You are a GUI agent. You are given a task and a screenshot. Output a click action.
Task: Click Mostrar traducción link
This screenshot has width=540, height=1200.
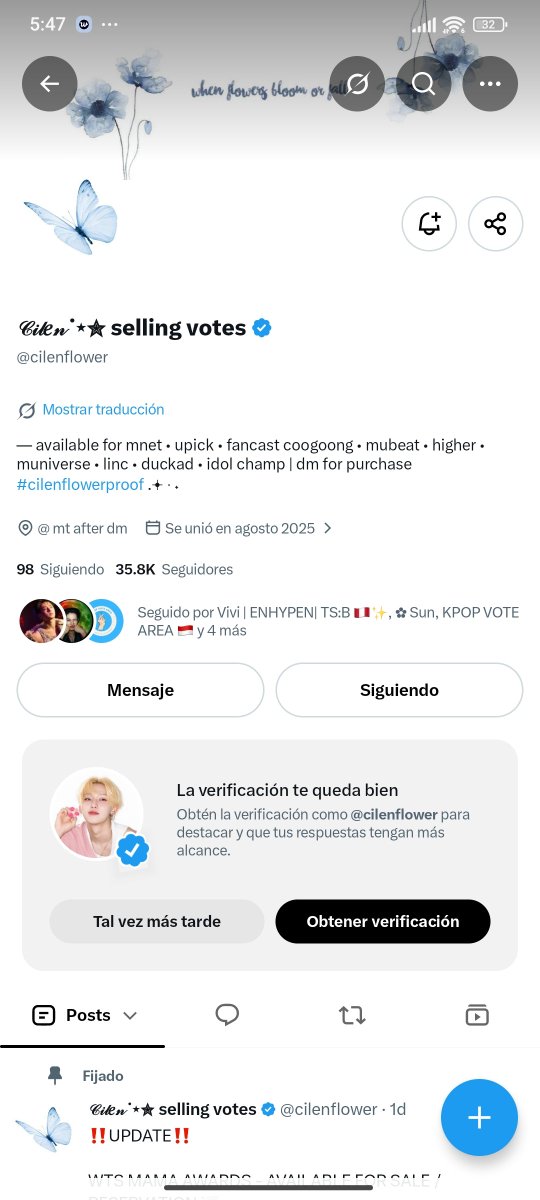tap(103, 410)
